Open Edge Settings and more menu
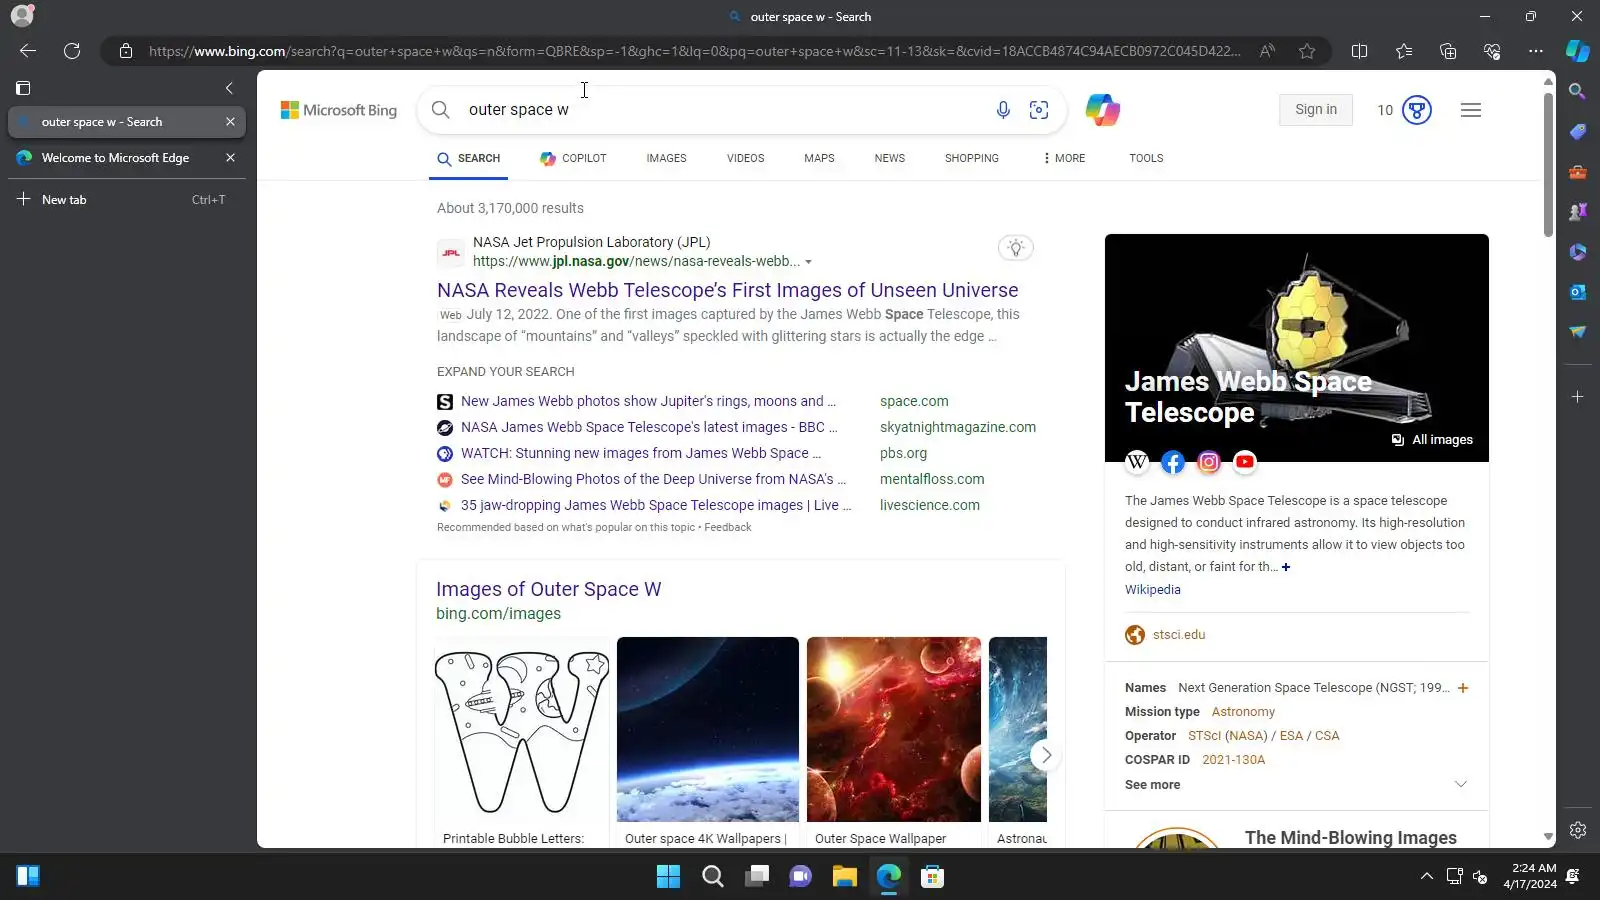Image resolution: width=1600 pixels, height=900 pixels. pyautogui.click(x=1536, y=51)
